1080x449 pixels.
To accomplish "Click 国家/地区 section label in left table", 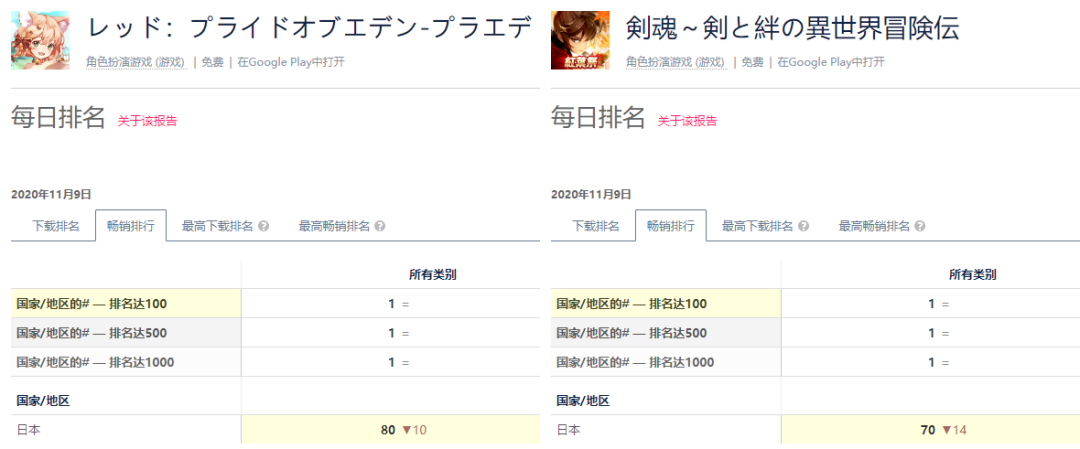I will click(43, 401).
